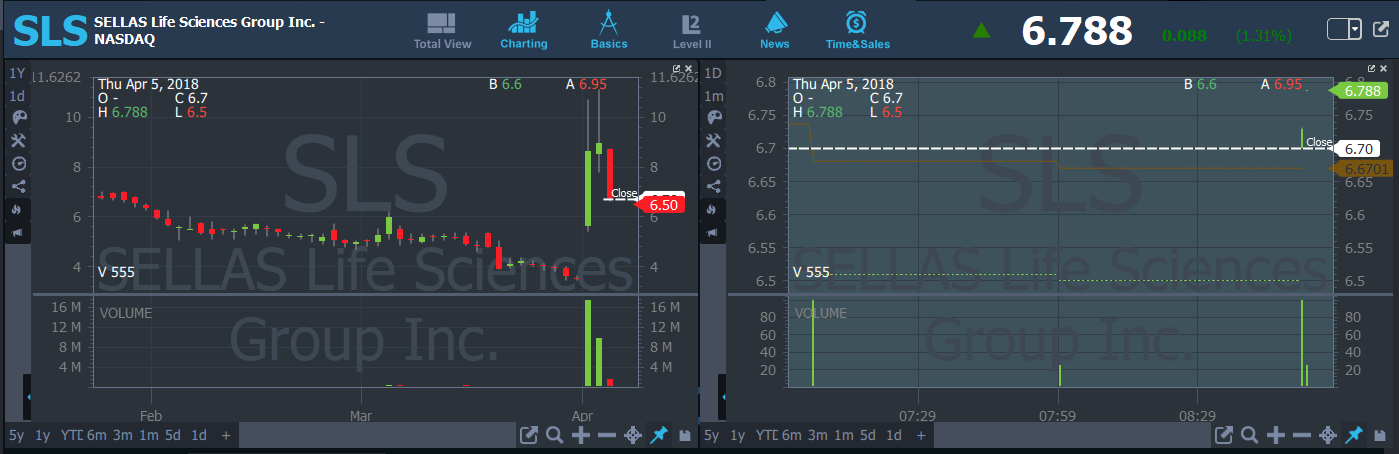Screen dimensions: 1399x454
Task: Open the 1m interval selector on right chart
Action: click(714, 96)
